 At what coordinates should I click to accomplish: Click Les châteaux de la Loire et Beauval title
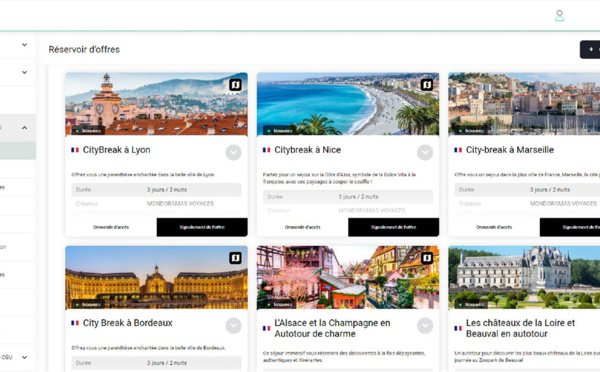click(520, 328)
